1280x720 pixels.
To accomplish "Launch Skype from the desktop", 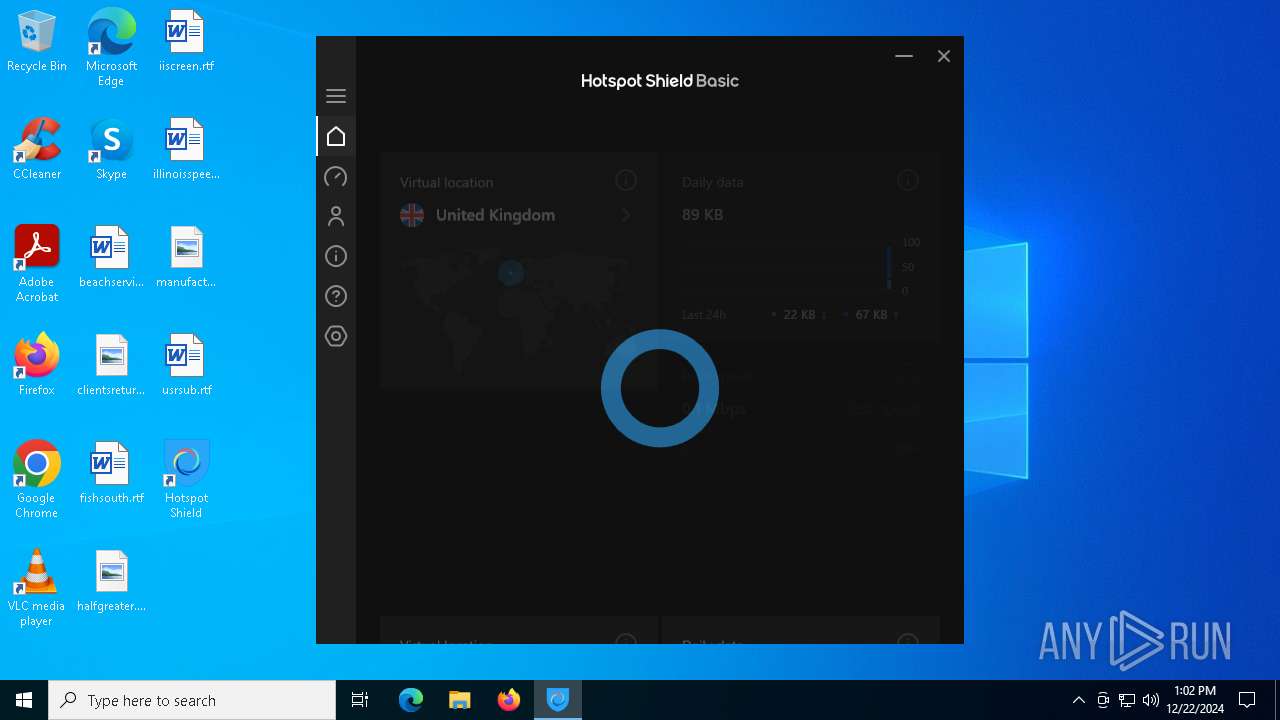I will click(x=111, y=150).
